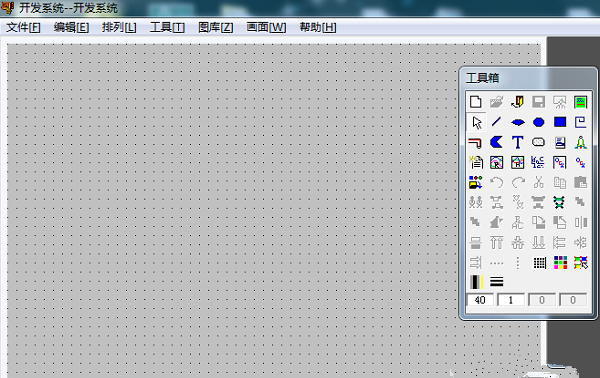The width and height of the screenshot is (600, 378).
Task: Select the blue filled rectangle tool
Action: pos(560,122)
